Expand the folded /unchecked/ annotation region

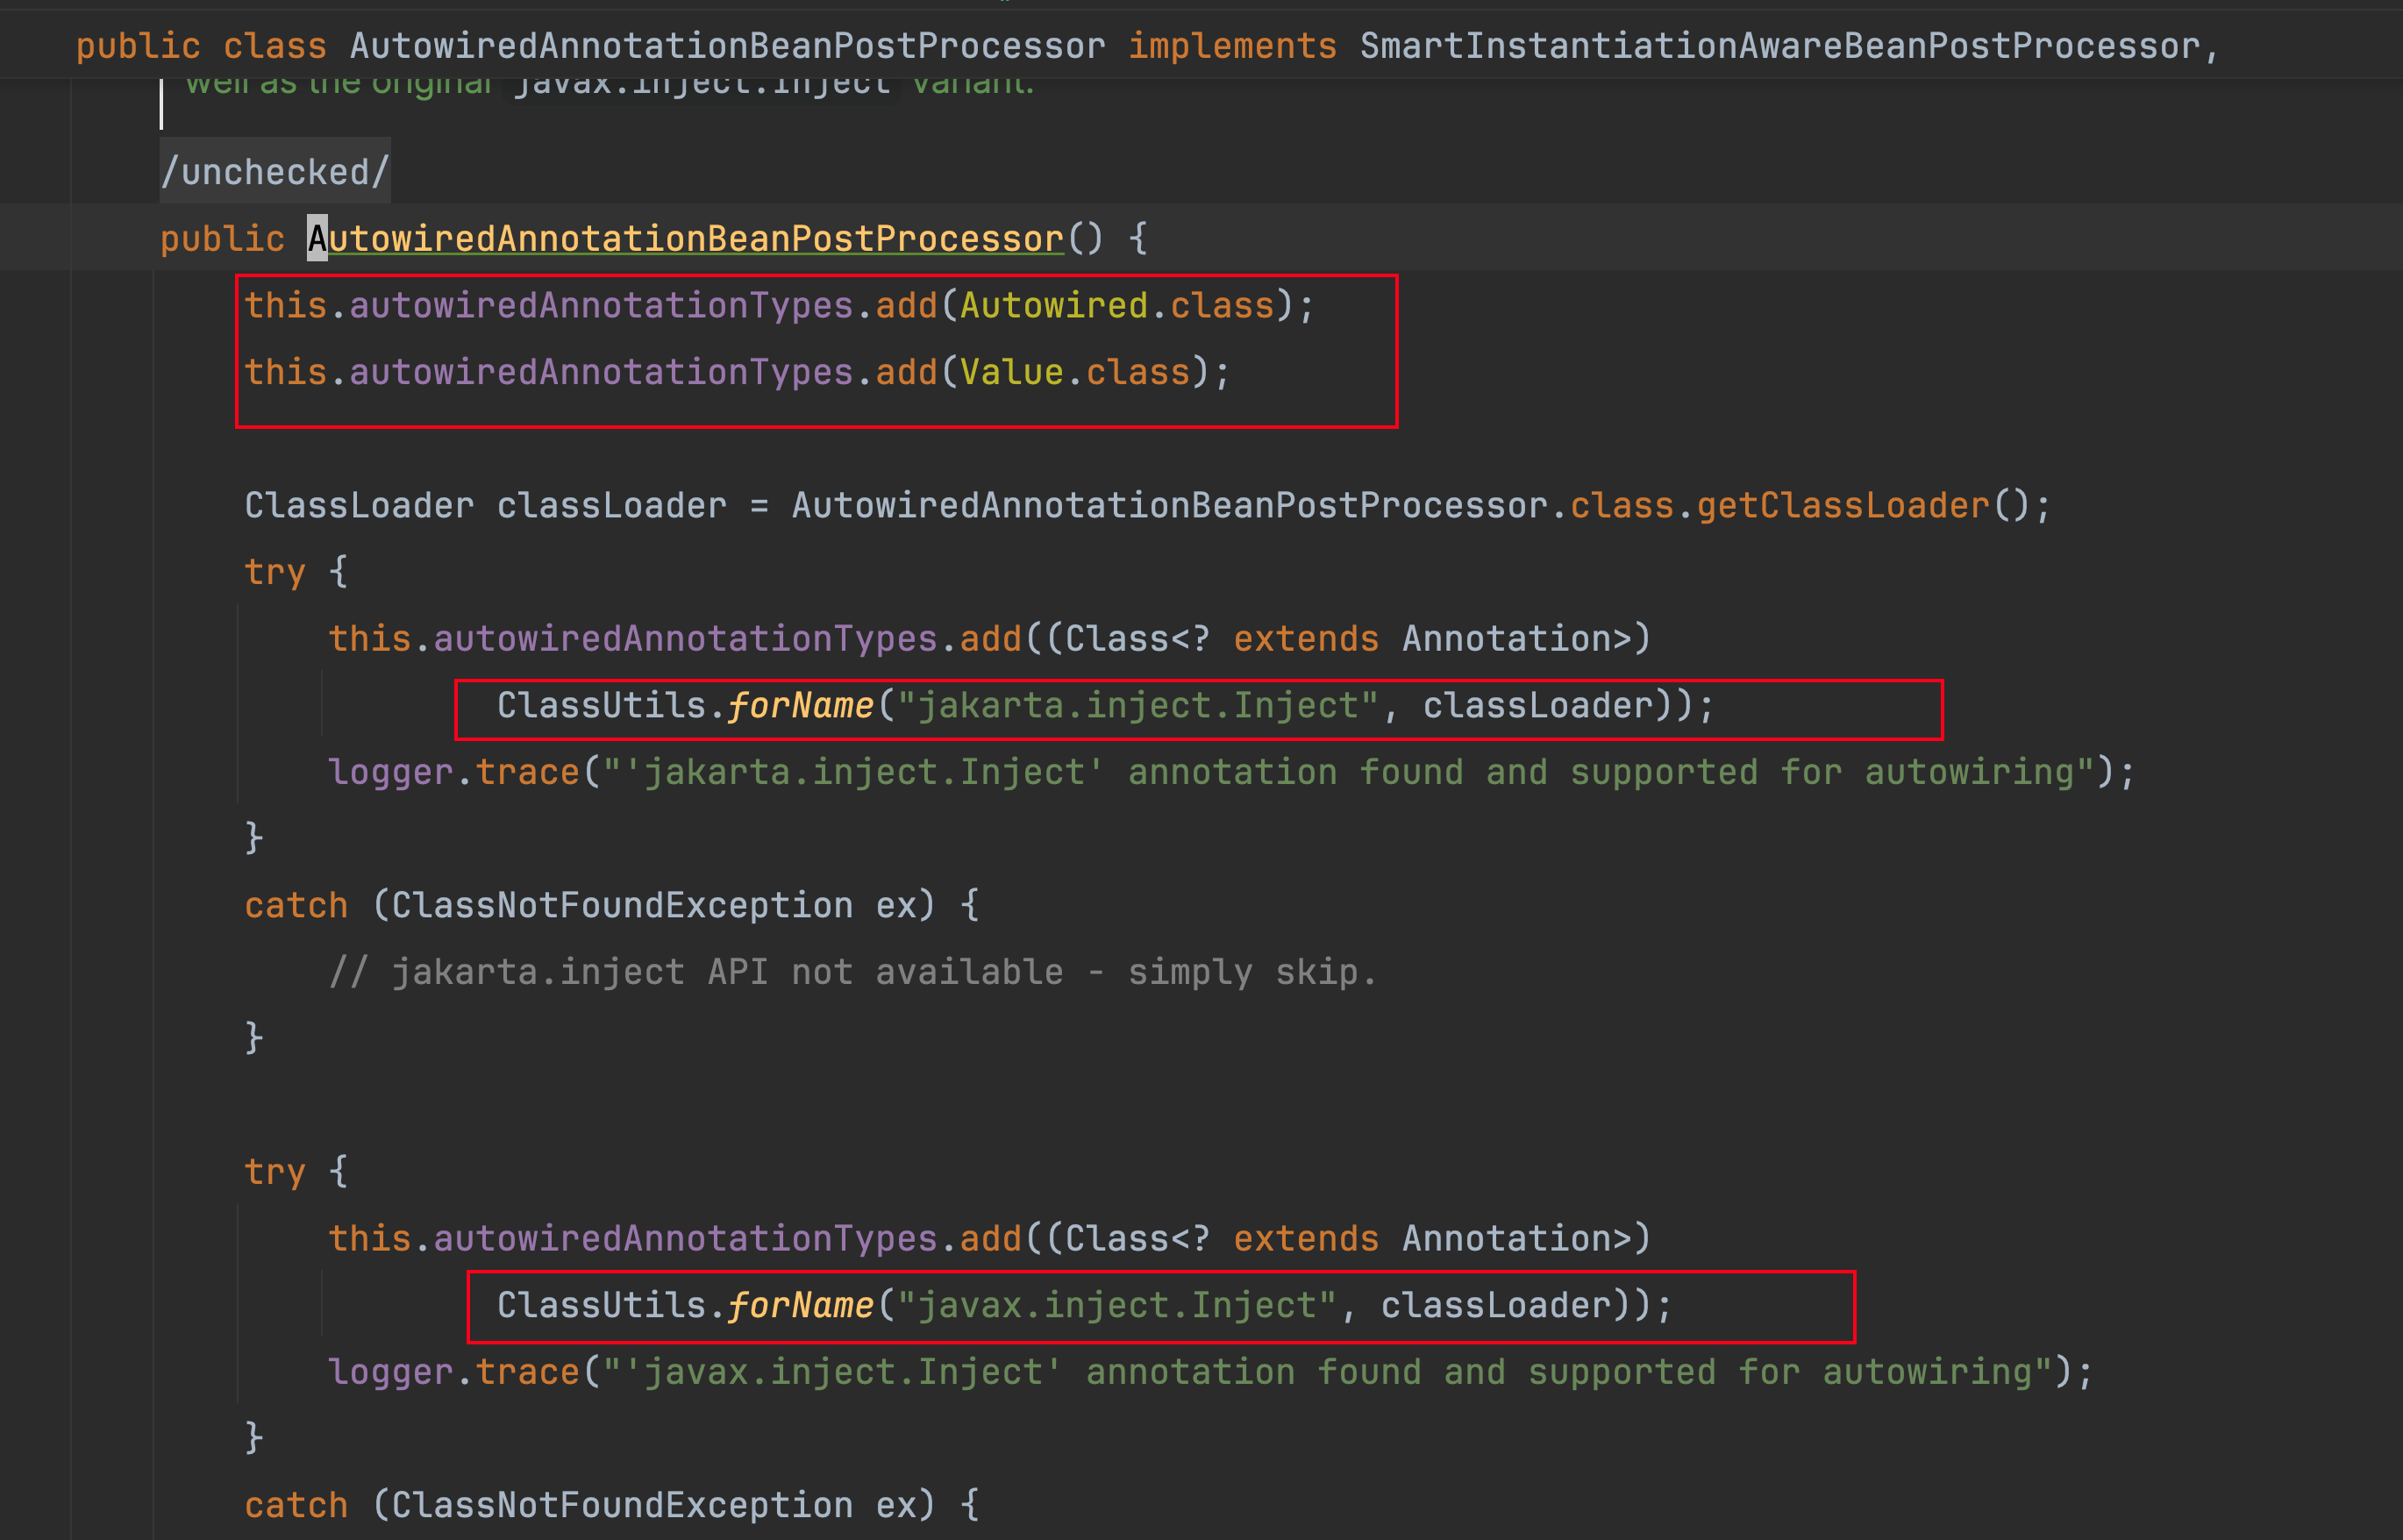[x=275, y=172]
